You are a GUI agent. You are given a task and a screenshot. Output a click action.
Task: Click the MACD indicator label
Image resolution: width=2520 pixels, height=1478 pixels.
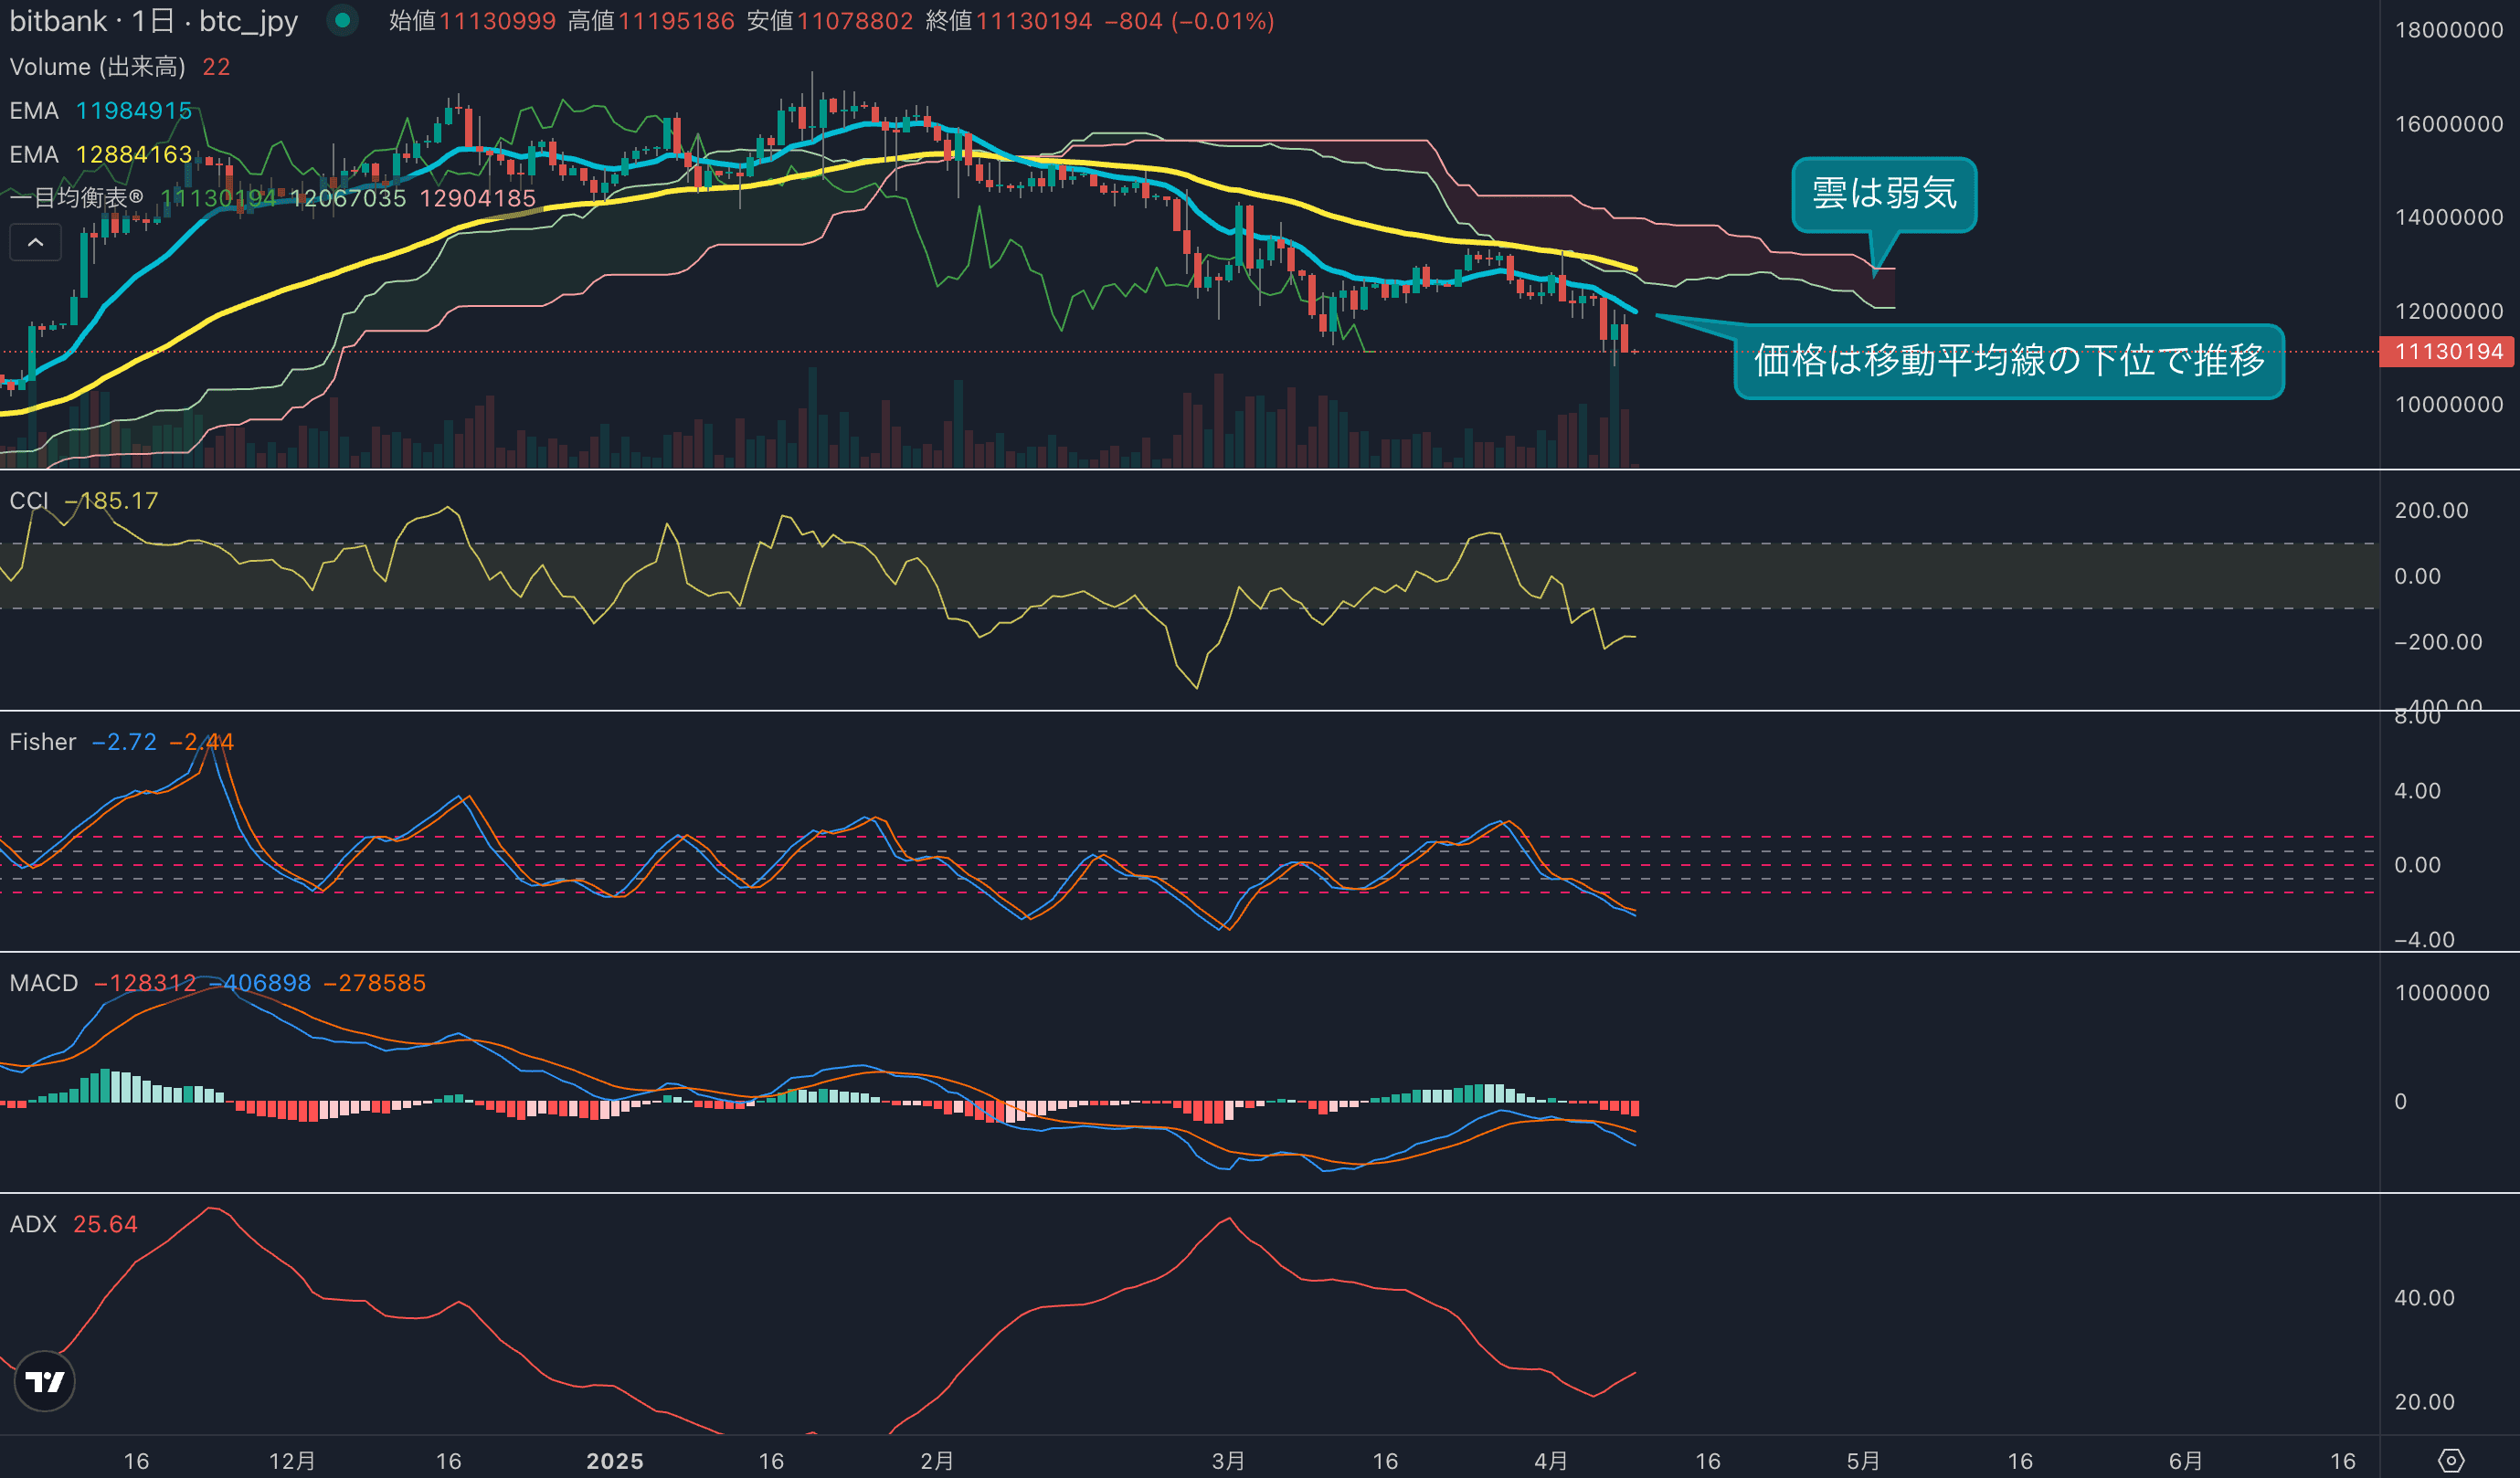click(43, 983)
